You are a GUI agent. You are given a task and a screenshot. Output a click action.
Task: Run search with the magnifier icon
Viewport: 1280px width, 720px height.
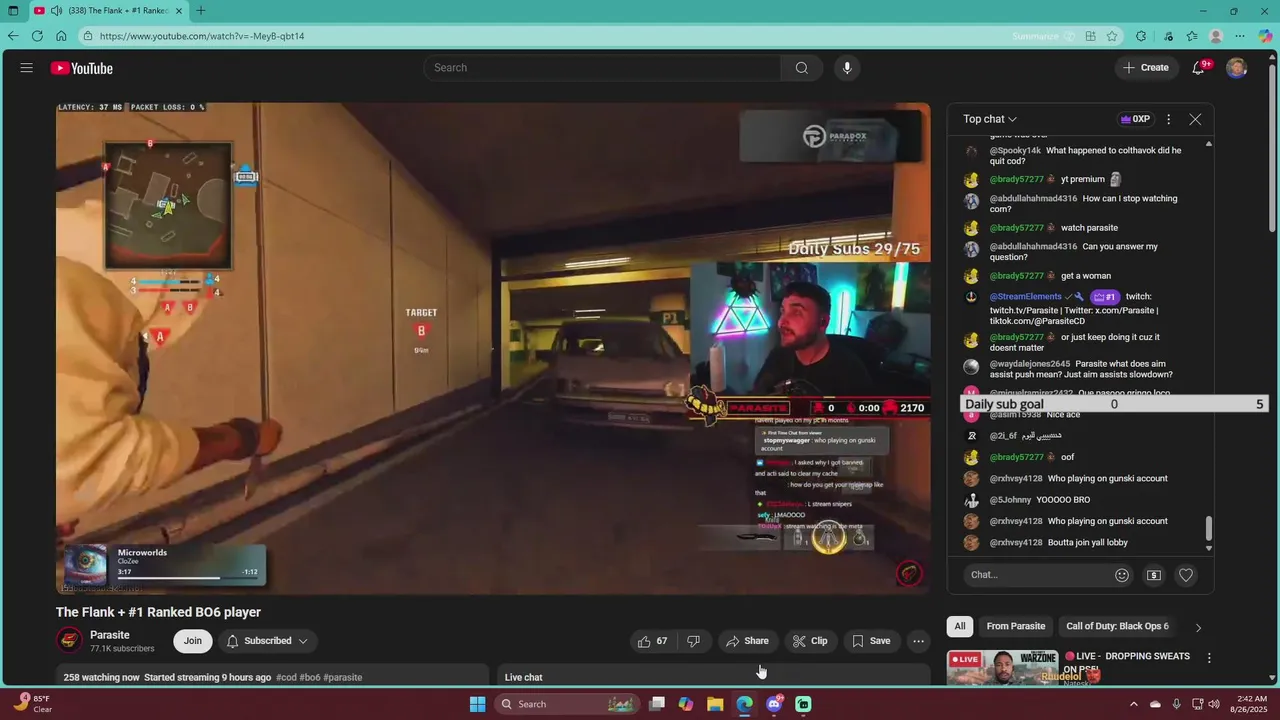pos(801,68)
